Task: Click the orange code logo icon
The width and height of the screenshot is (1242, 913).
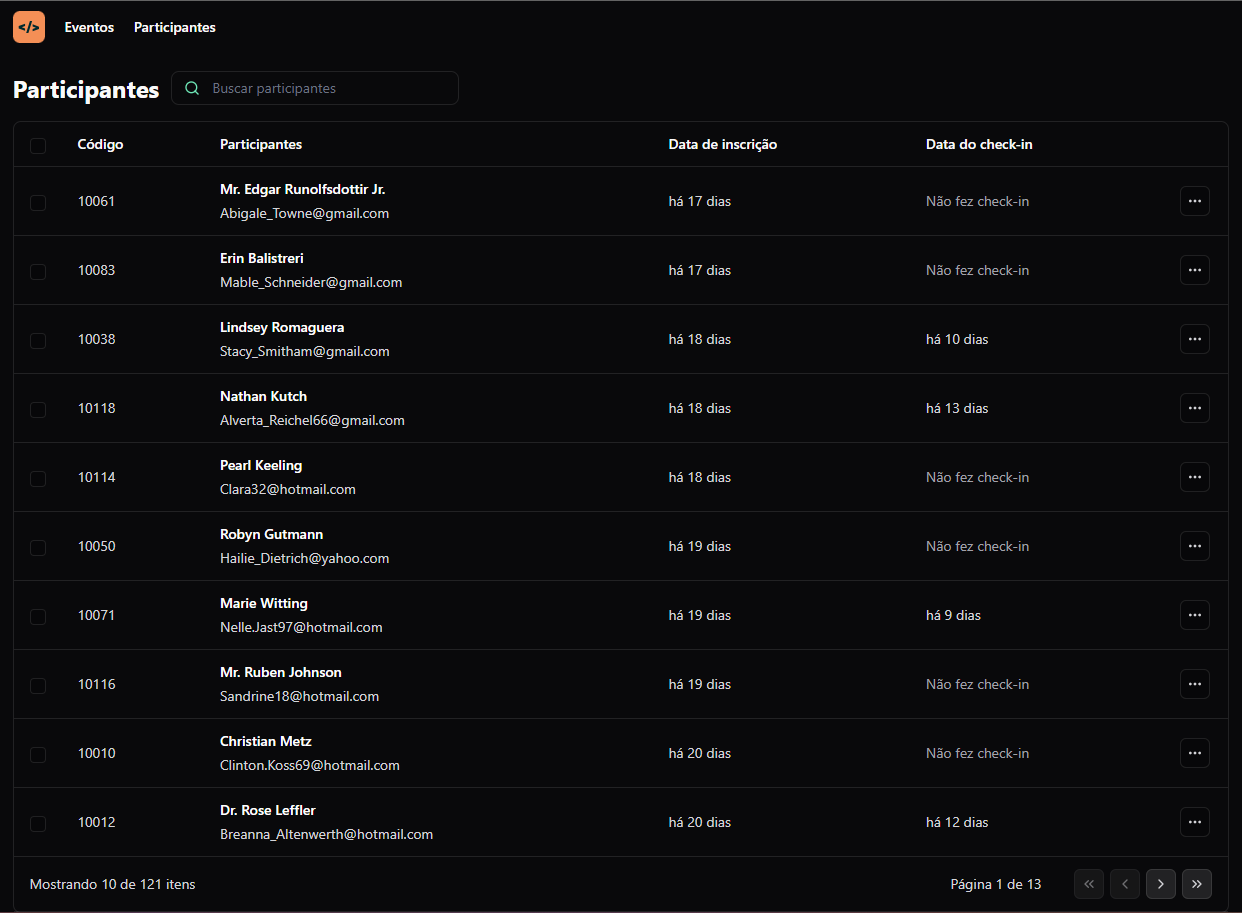Action: click(x=29, y=27)
